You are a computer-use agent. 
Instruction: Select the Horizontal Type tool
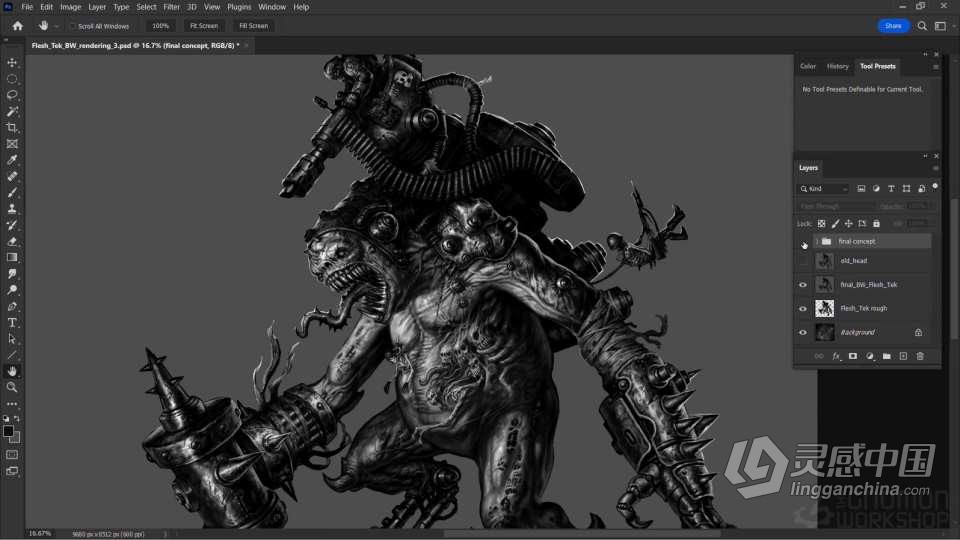pyautogui.click(x=12, y=322)
